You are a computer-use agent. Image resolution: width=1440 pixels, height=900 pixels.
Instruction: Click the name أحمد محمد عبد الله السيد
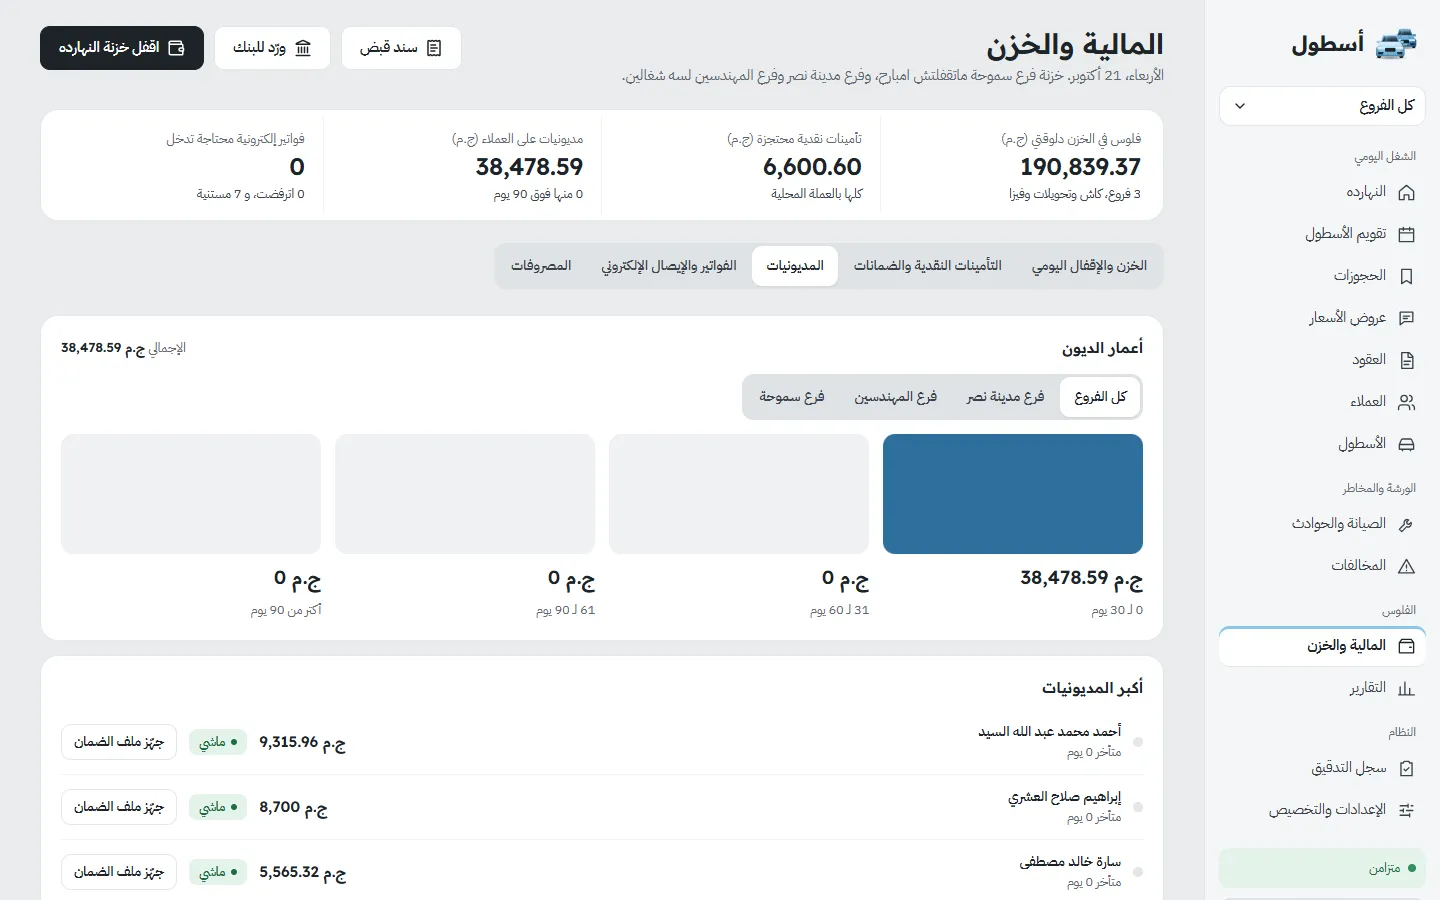coord(1049,732)
